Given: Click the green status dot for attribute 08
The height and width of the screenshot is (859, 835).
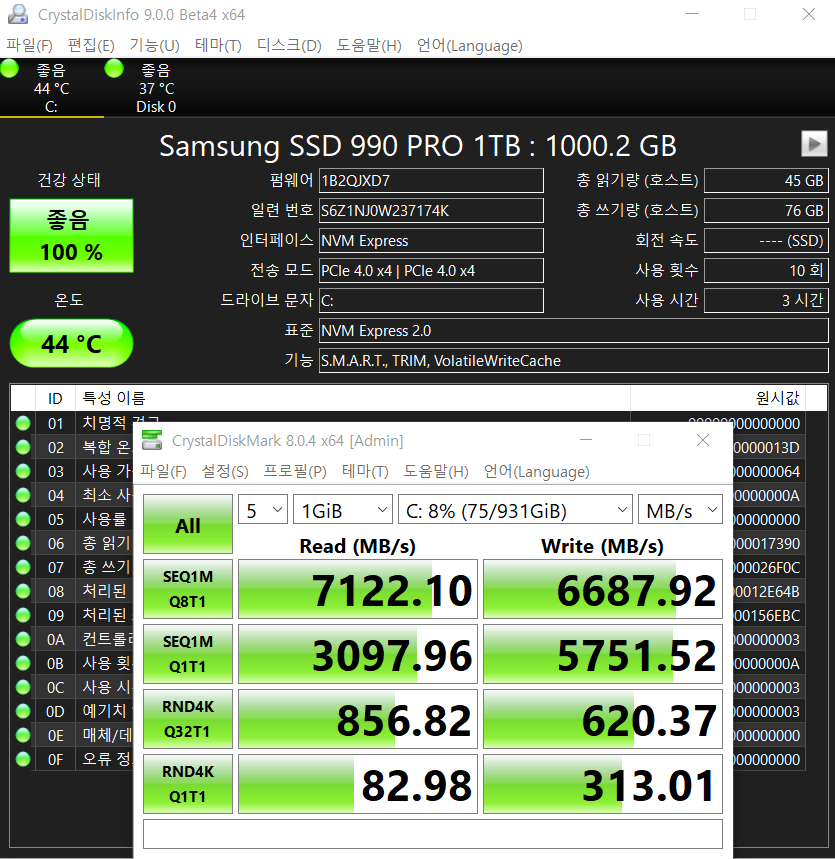Looking at the screenshot, I should 23,592.
